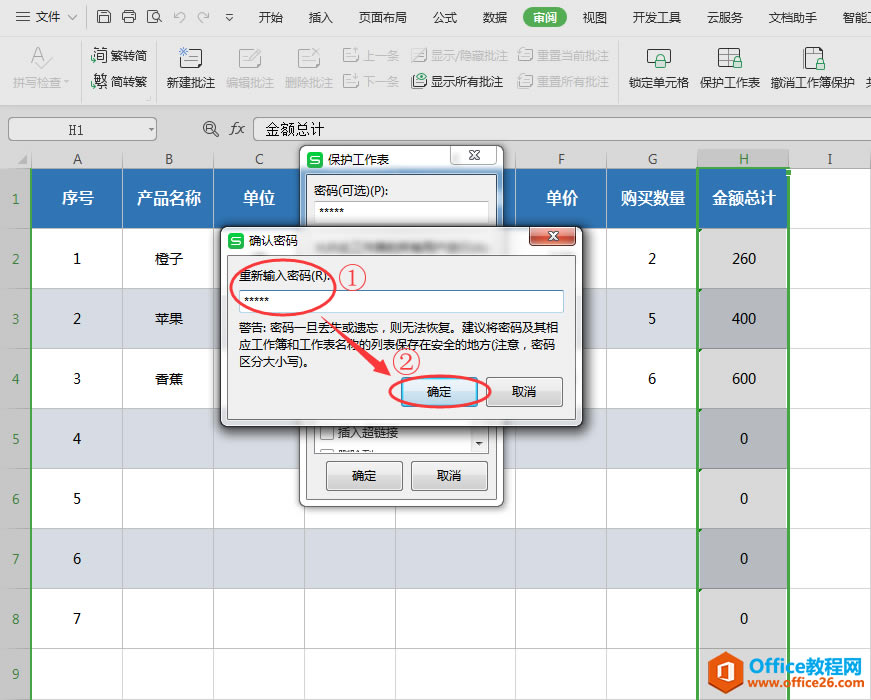Click the zoom magnifier beside the name box
The height and width of the screenshot is (700, 871).
click(210, 129)
